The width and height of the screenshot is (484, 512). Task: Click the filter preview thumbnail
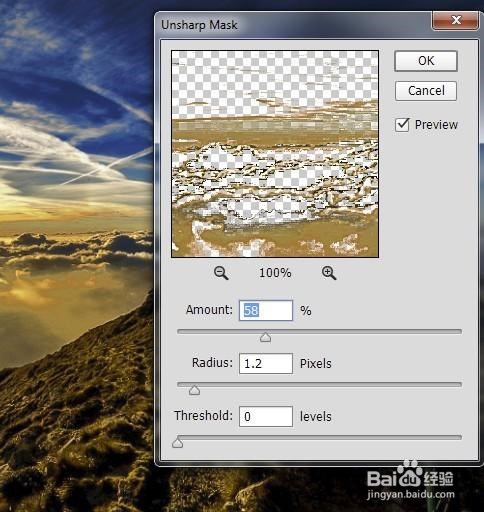[x=275, y=154]
